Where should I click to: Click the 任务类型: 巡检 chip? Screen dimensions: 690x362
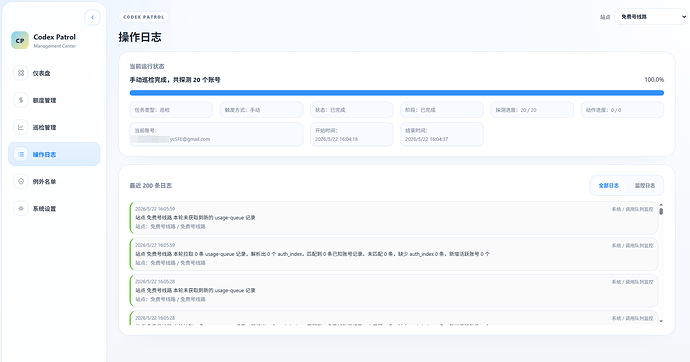171,110
